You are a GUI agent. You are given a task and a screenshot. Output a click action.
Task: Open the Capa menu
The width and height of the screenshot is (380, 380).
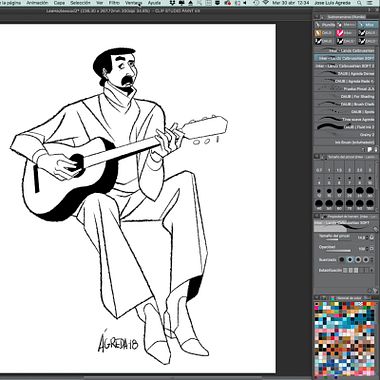[59, 3]
